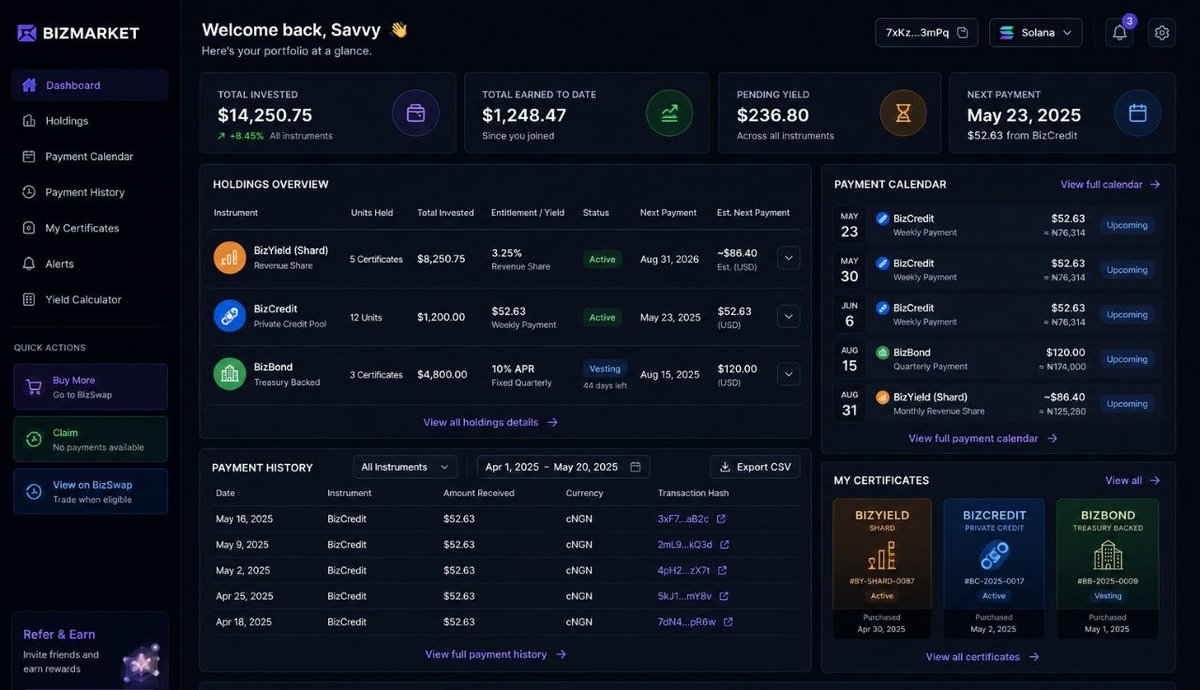Screen dimensions: 1200x690
Task: Click the $14,250.75 total invested value
Action: click(265, 115)
